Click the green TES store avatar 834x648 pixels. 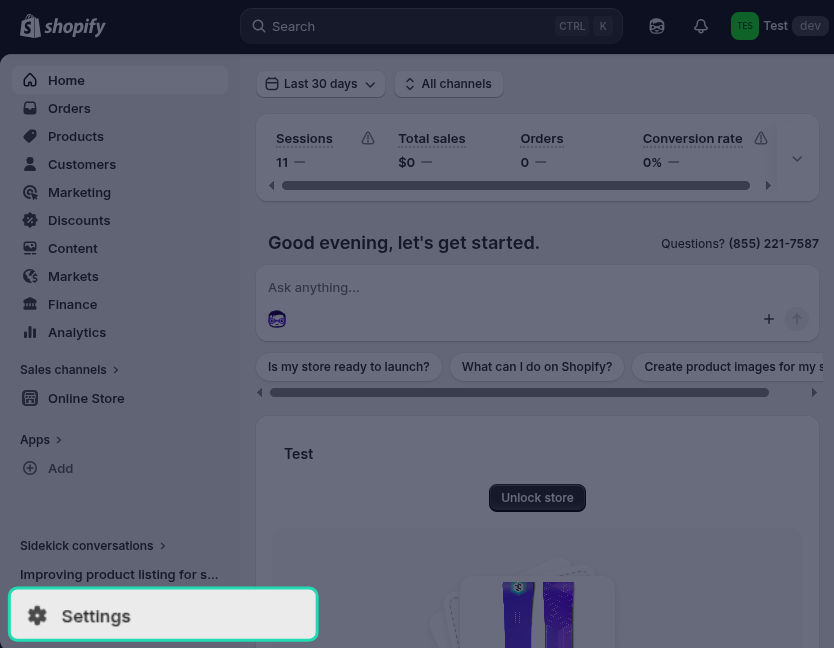click(745, 26)
